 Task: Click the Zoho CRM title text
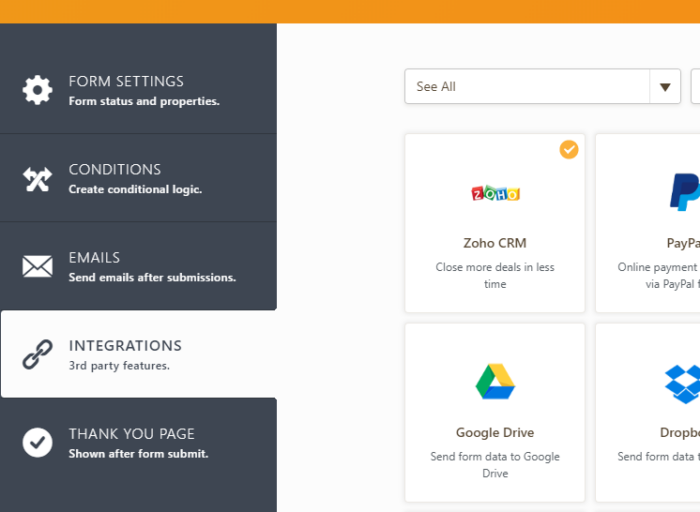tap(495, 243)
